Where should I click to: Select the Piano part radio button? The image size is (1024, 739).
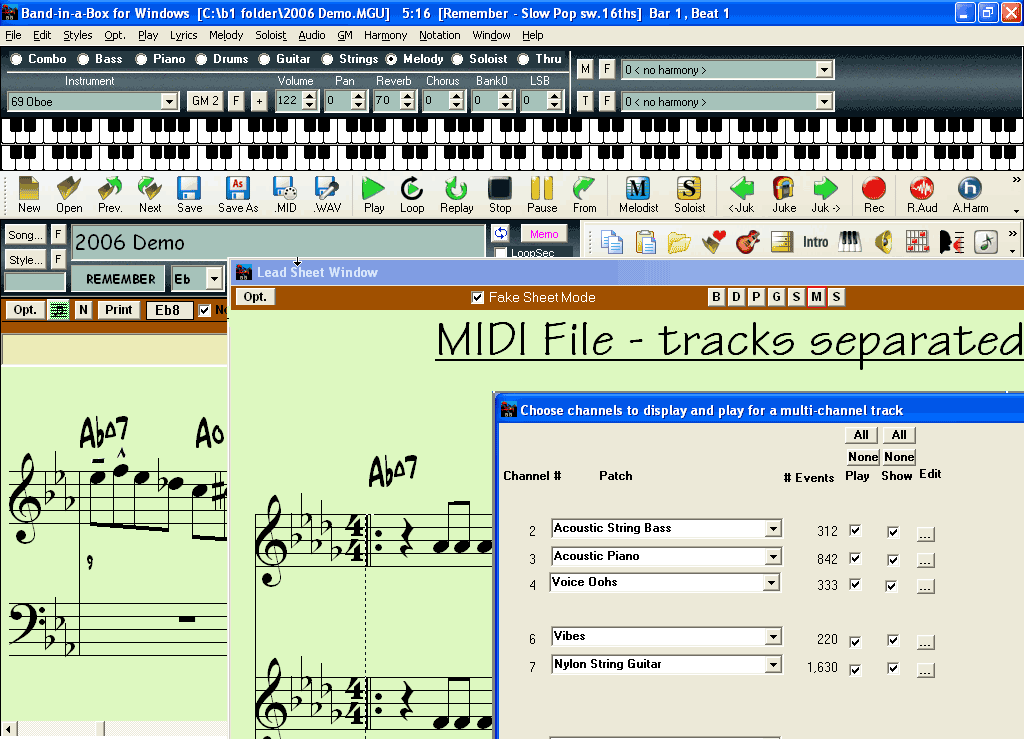tap(141, 59)
